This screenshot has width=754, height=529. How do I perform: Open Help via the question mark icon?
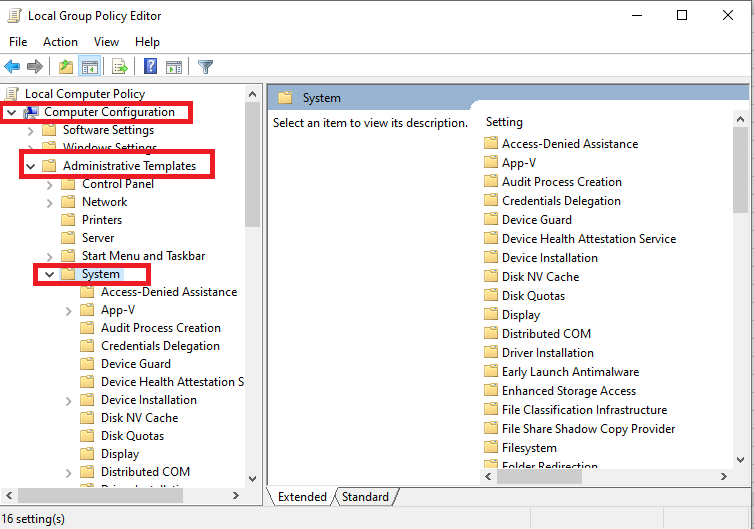click(x=150, y=67)
